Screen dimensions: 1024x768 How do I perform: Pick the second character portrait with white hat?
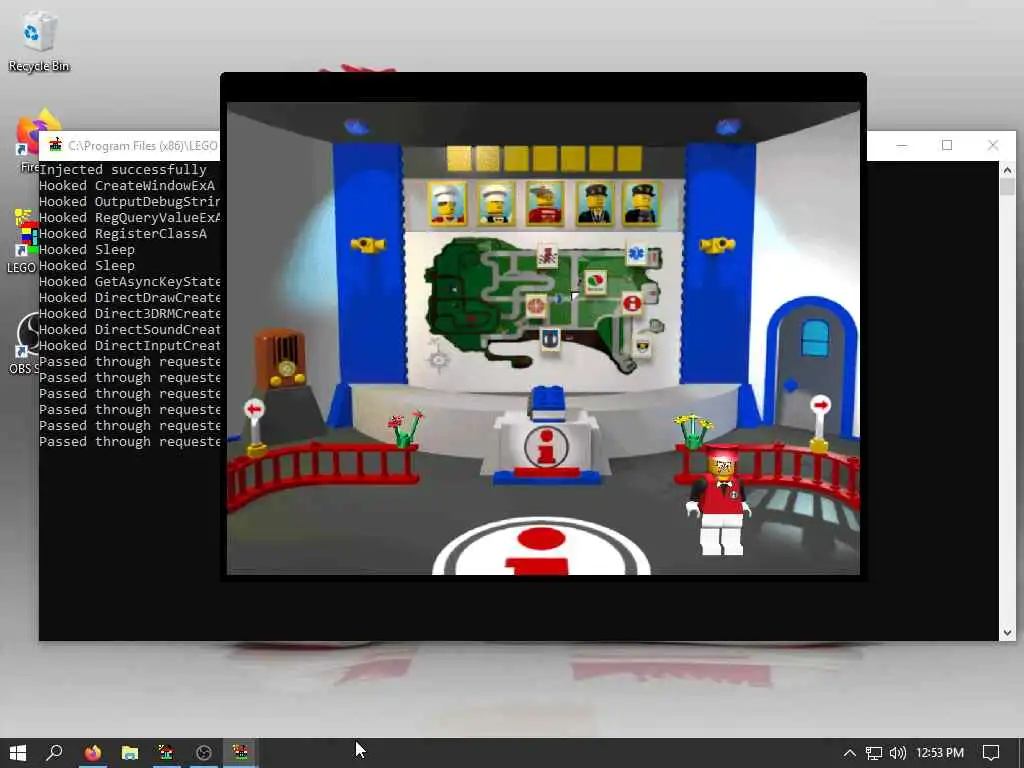[496, 204]
